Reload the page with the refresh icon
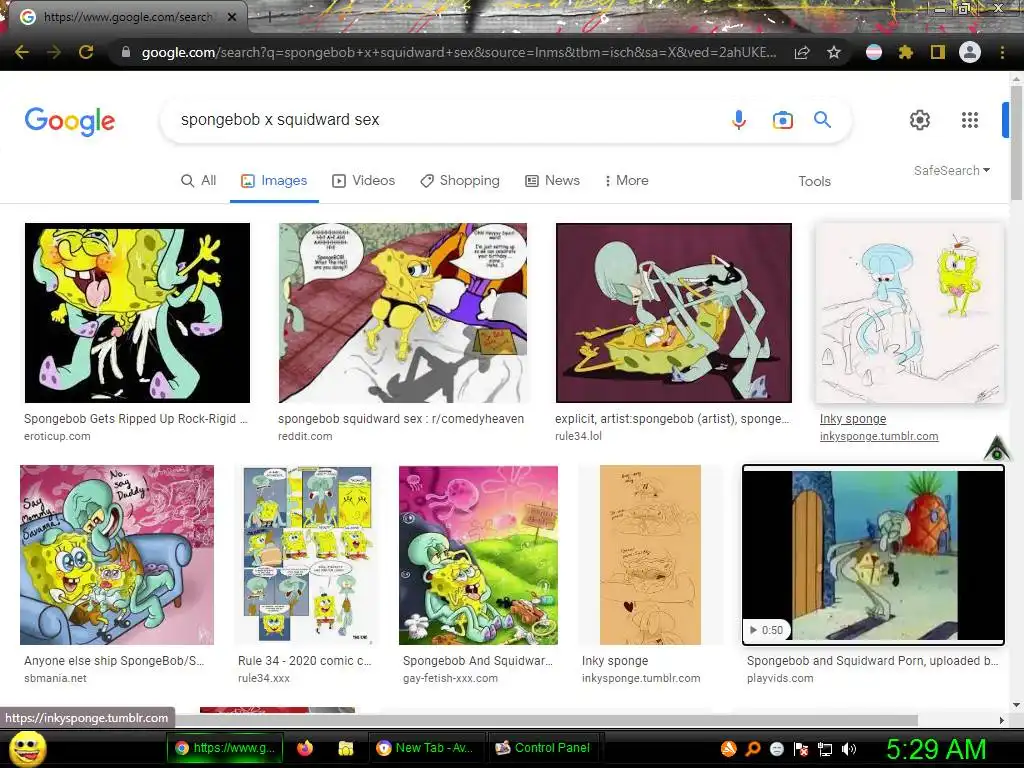The width and height of the screenshot is (1024, 768). click(x=86, y=52)
